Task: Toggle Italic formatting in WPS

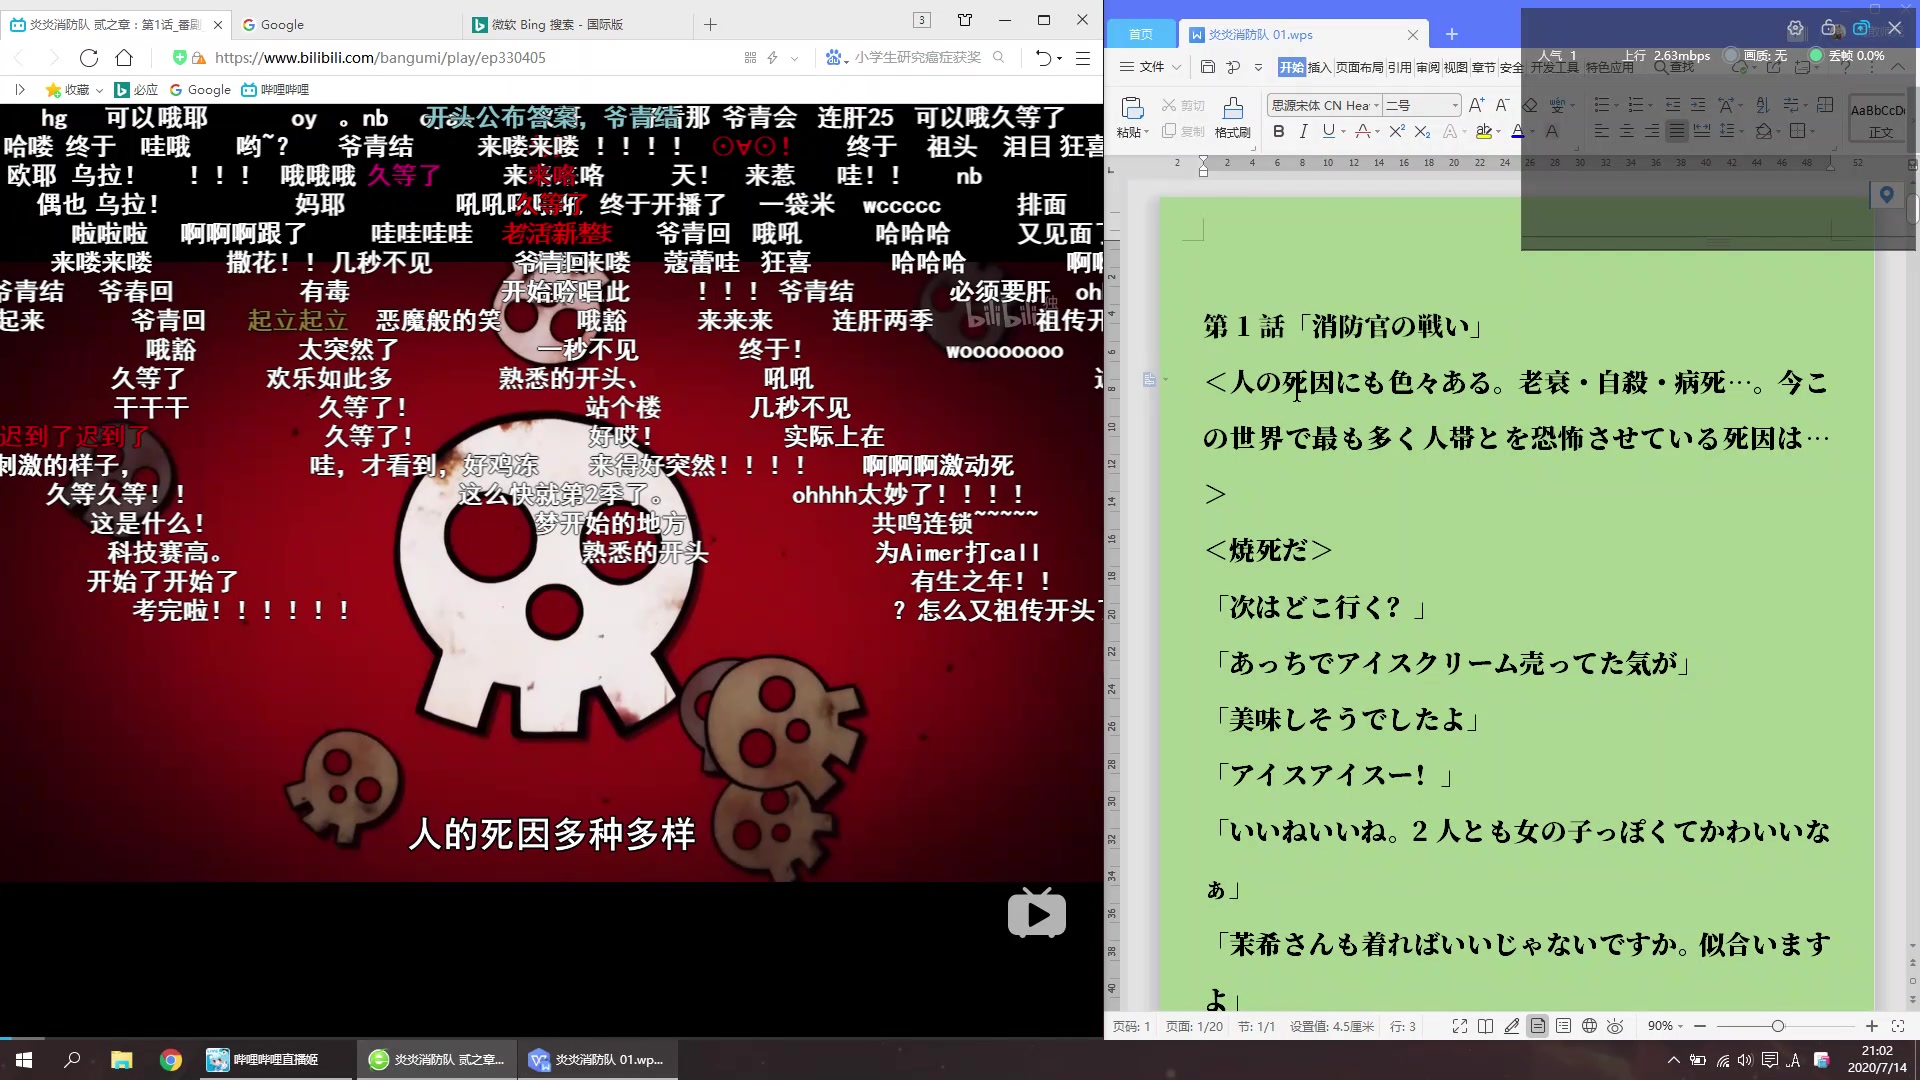Action: [x=1303, y=131]
